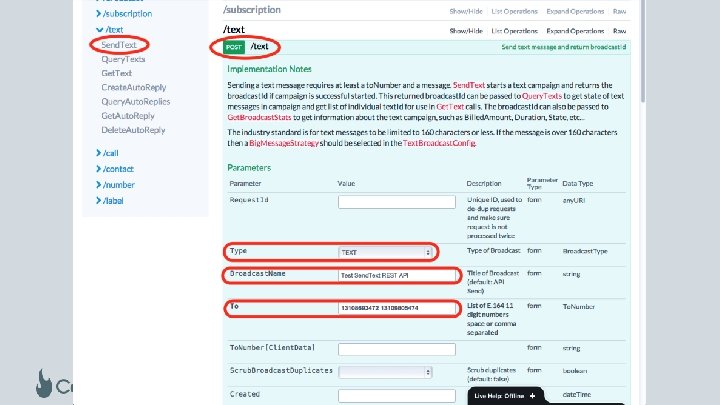
Task: Click the /text section heading
Action: click(x=234, y=30)
